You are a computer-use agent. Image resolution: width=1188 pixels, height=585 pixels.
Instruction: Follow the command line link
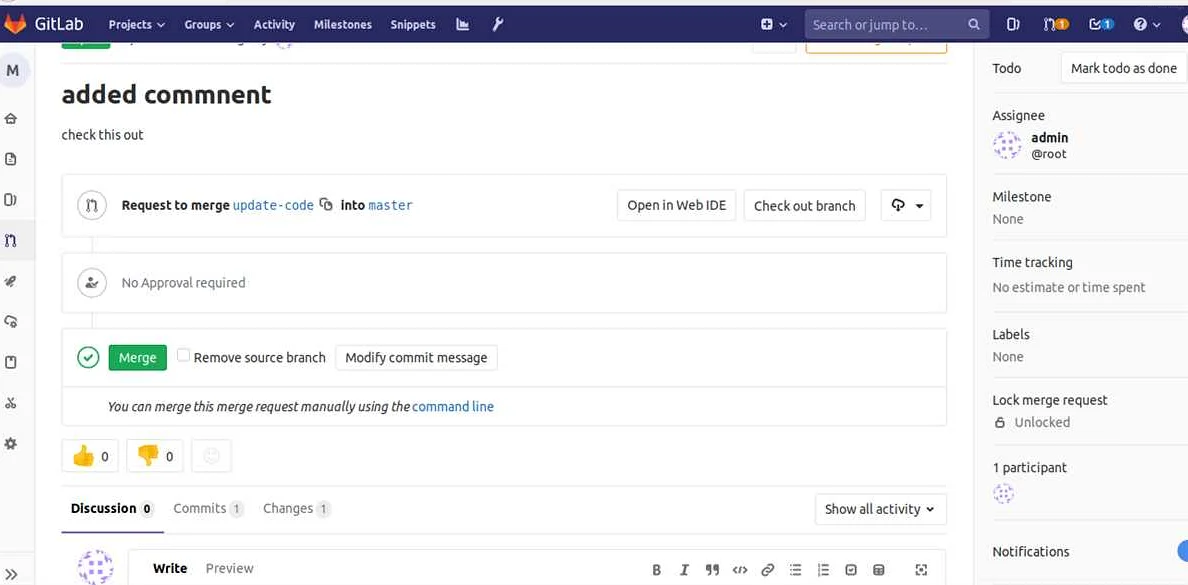pyautogui.click(x=452, y=406)
